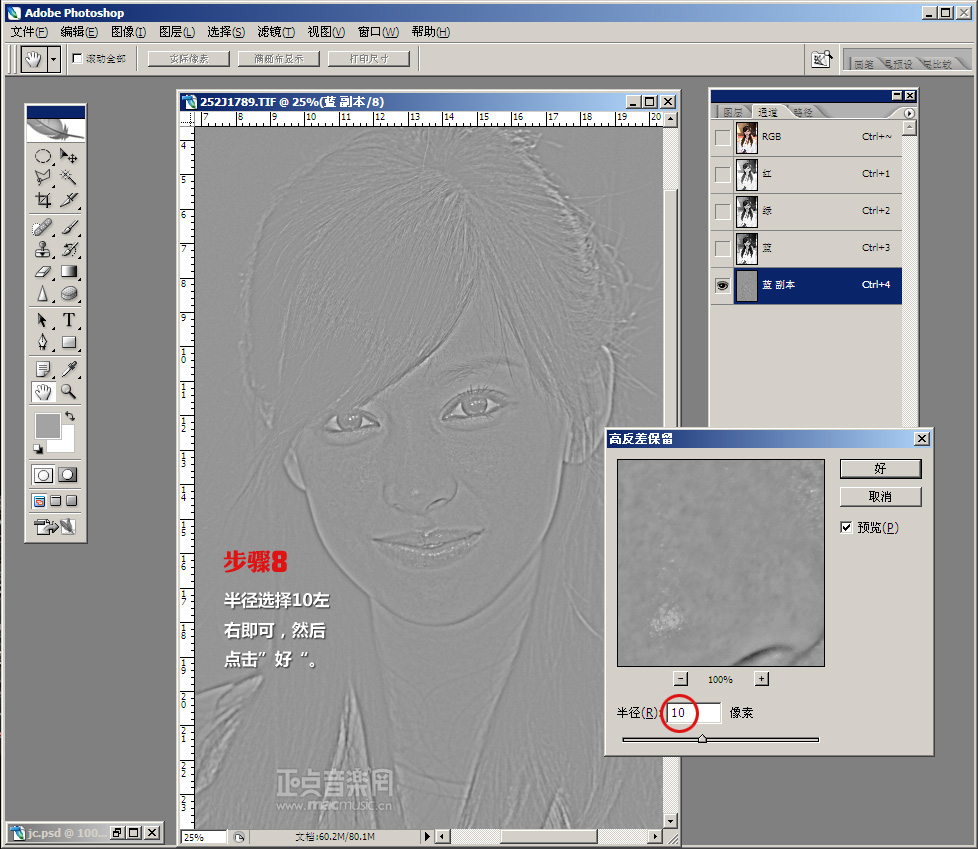Select the Eraser tool
The image size is (978, 849).
[x=43, y=271]
